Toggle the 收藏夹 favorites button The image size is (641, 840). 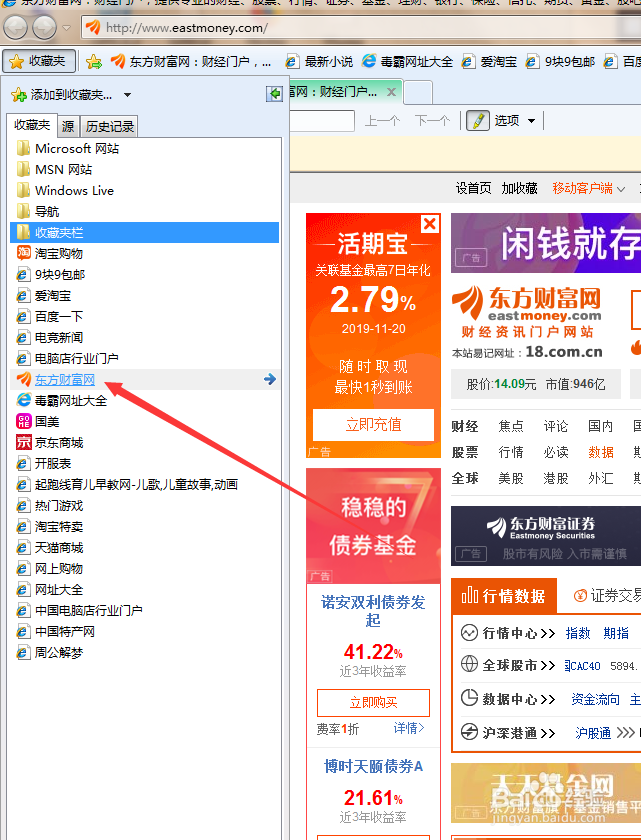(37, 61)
